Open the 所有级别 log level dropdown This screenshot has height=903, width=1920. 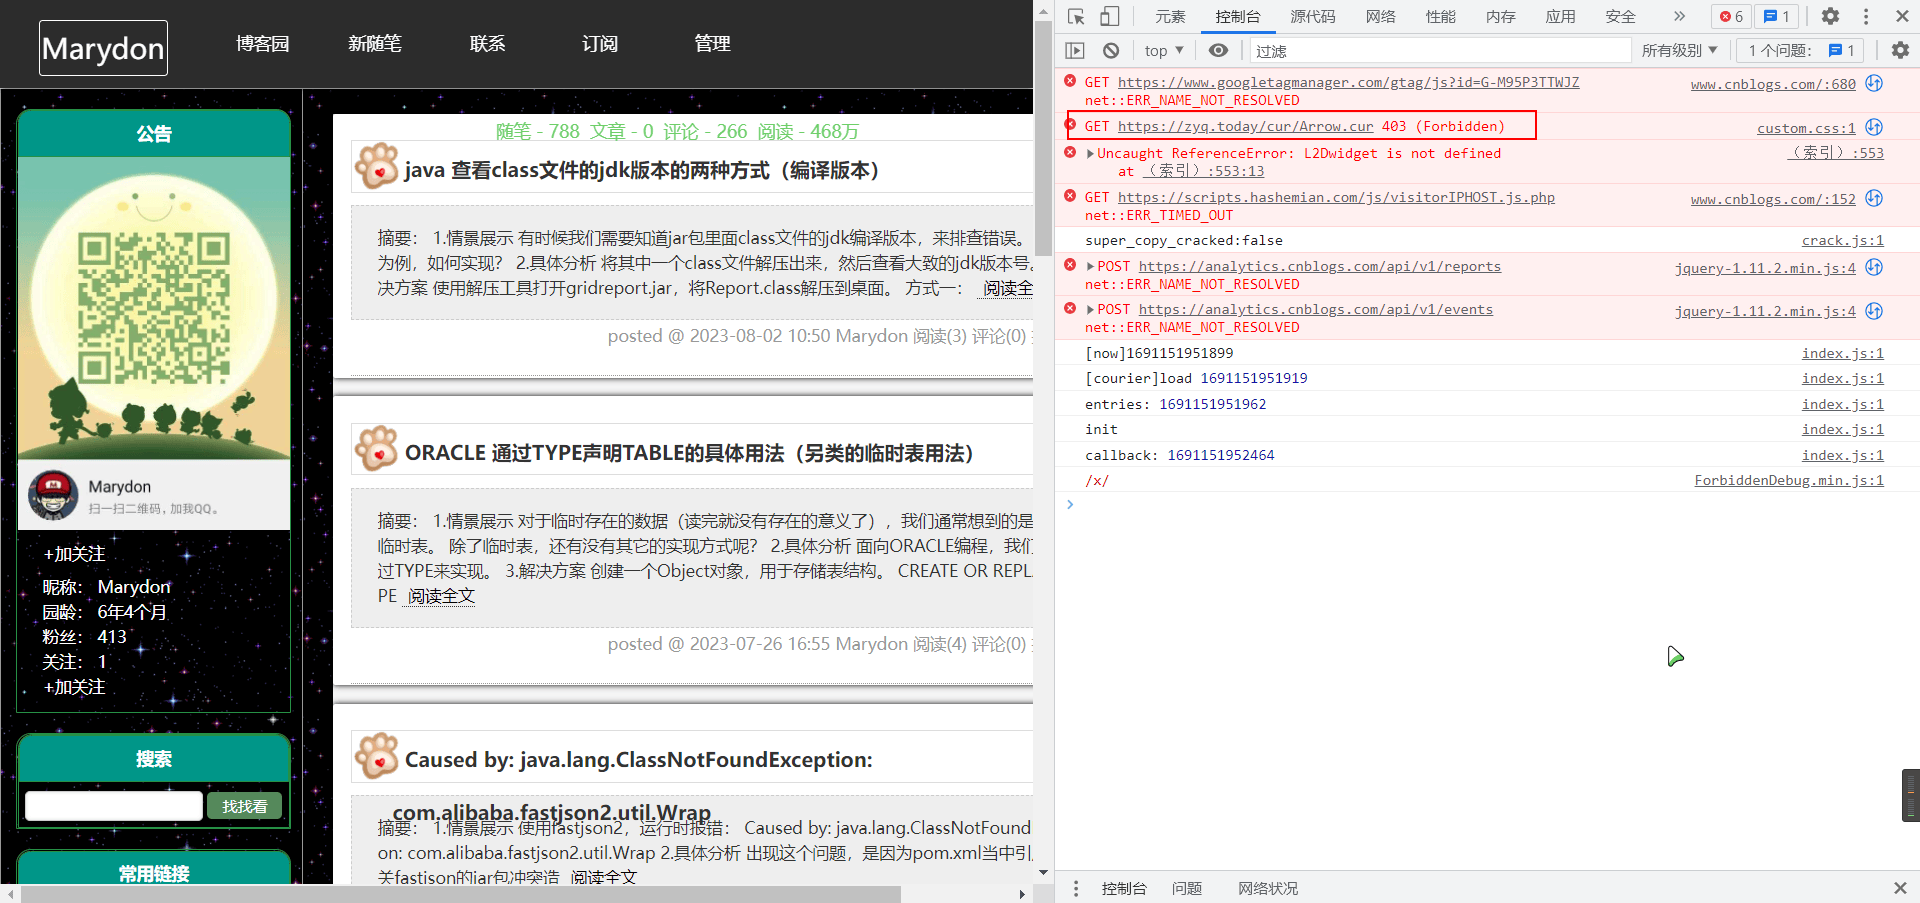click(1679, 50)
